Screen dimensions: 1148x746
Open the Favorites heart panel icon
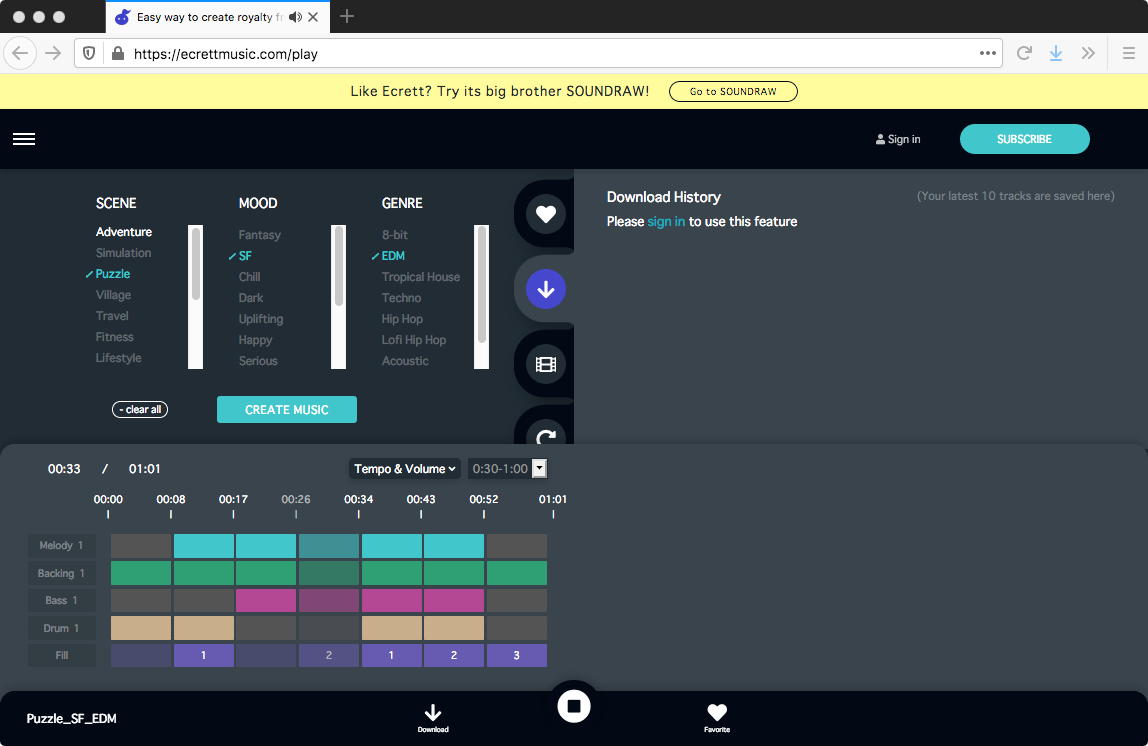[545, 215]
